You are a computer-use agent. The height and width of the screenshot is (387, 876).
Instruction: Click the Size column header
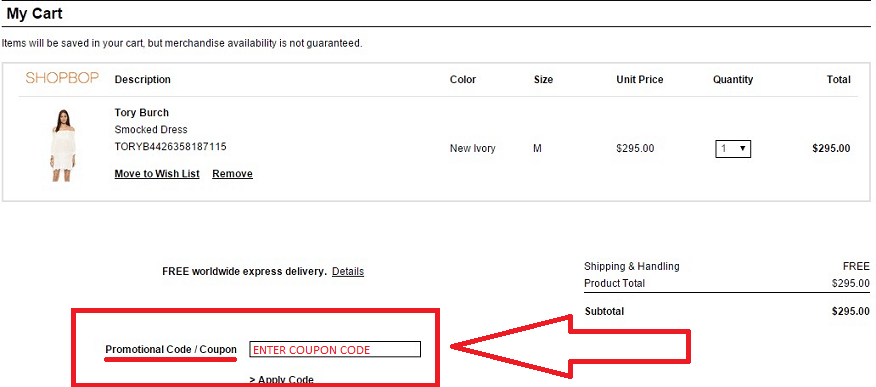coord(543,79)
